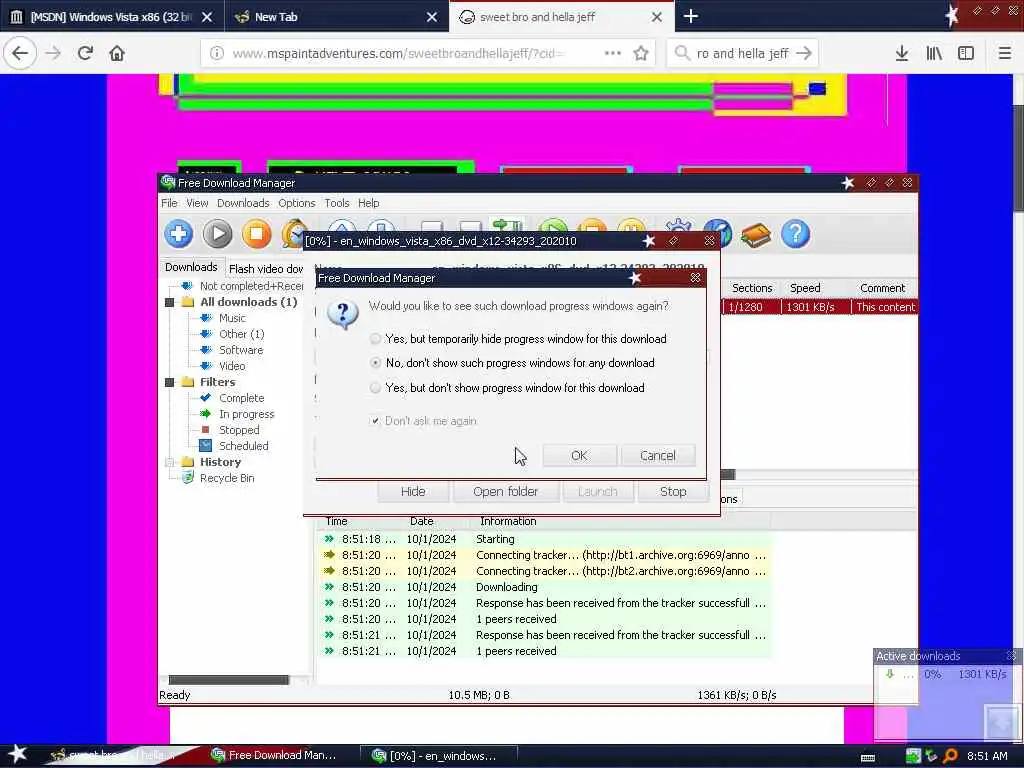Open help via the blue question mark icon
The height and width of the screenshot is (768, 1024).
tap(795, 234)
